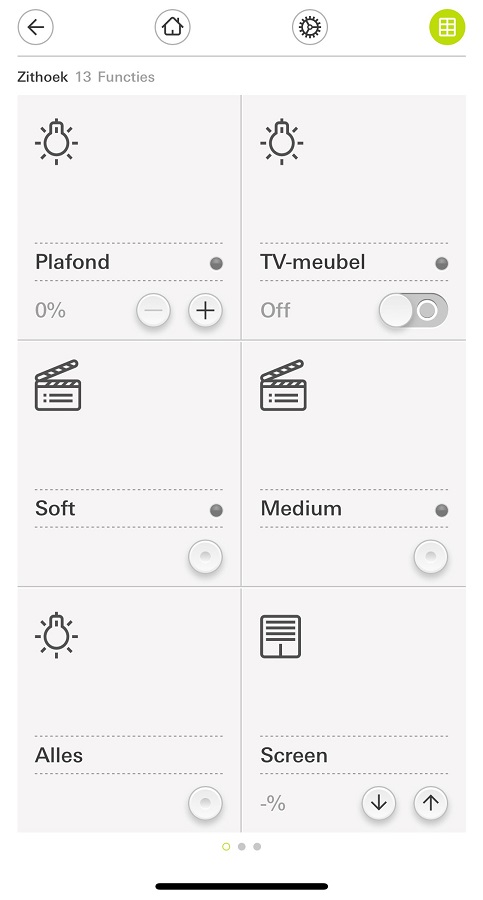Switch to the second page dot
Image resolution: width=483 pixels, height=900 pixels.
[x=241, y=847]
